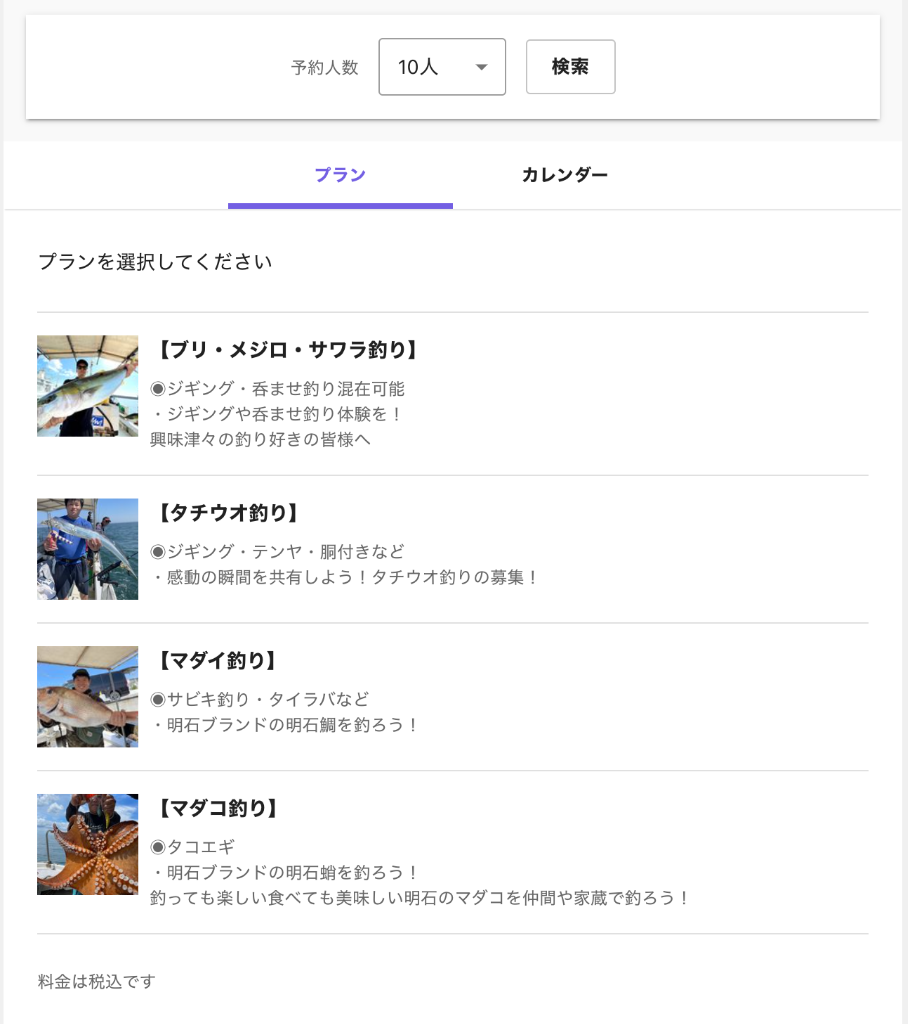Click the 料金は税込です note

pos(97,981)
